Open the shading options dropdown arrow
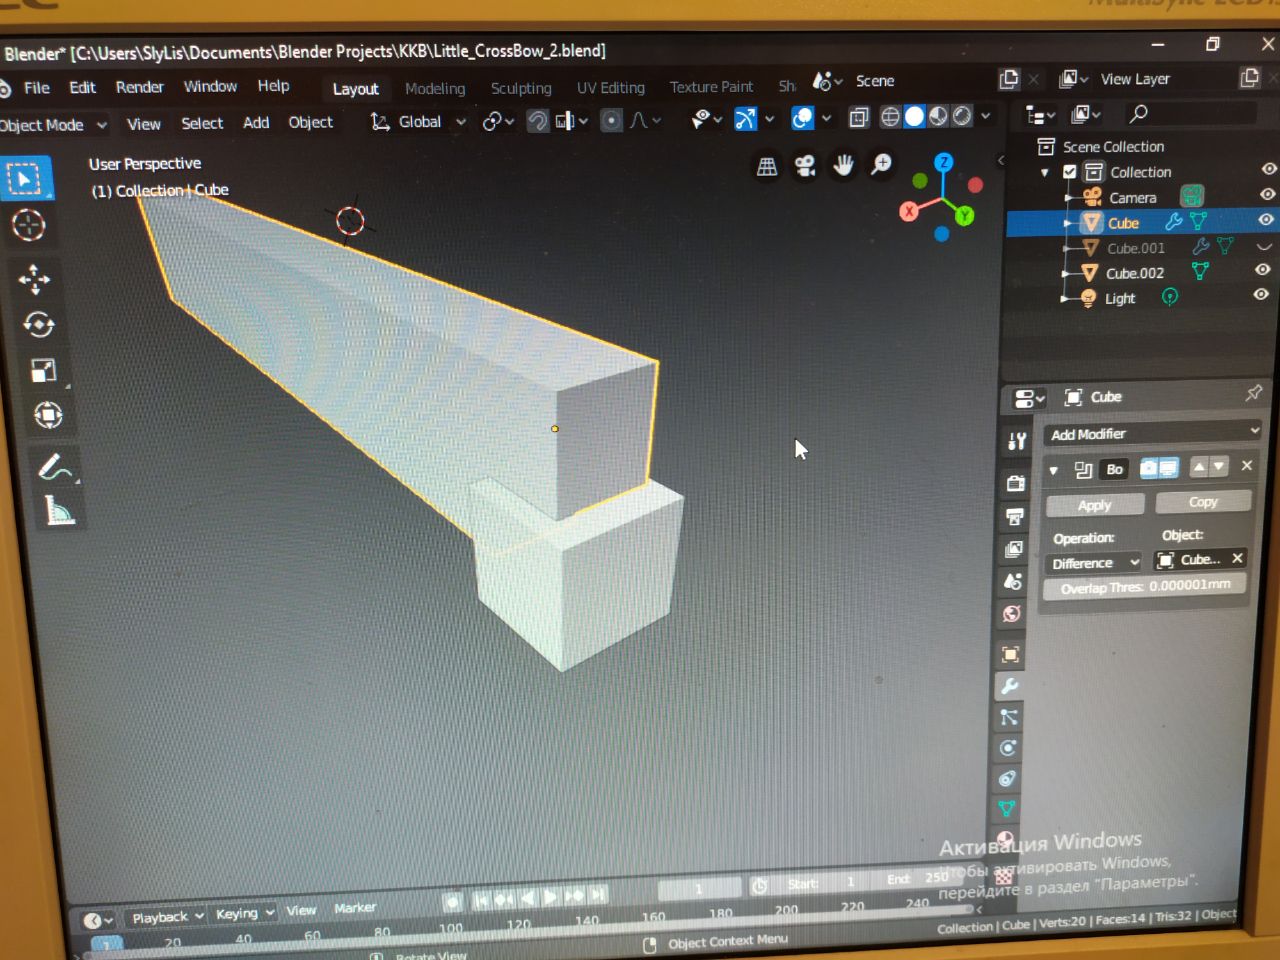1280x960 pixels. (986, 116)
